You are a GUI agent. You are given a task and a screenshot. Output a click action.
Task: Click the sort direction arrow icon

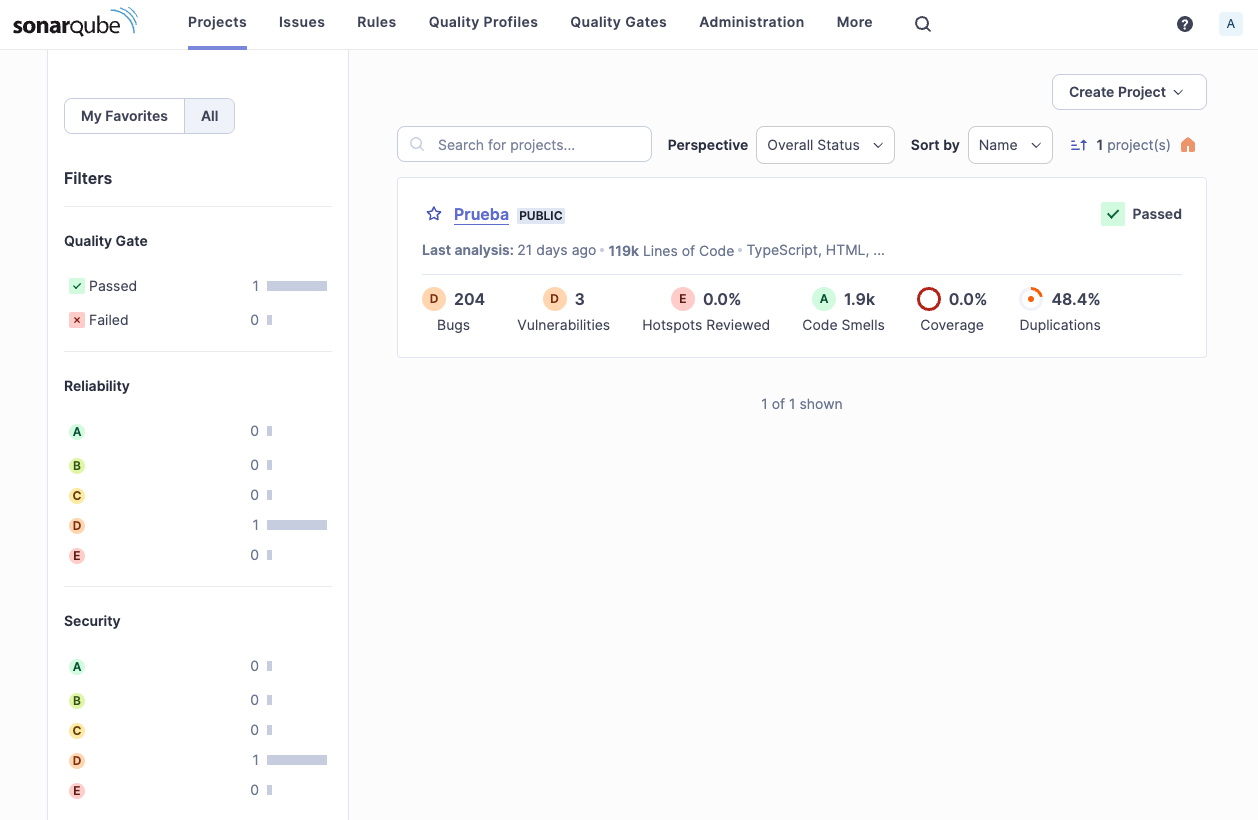1079,145
